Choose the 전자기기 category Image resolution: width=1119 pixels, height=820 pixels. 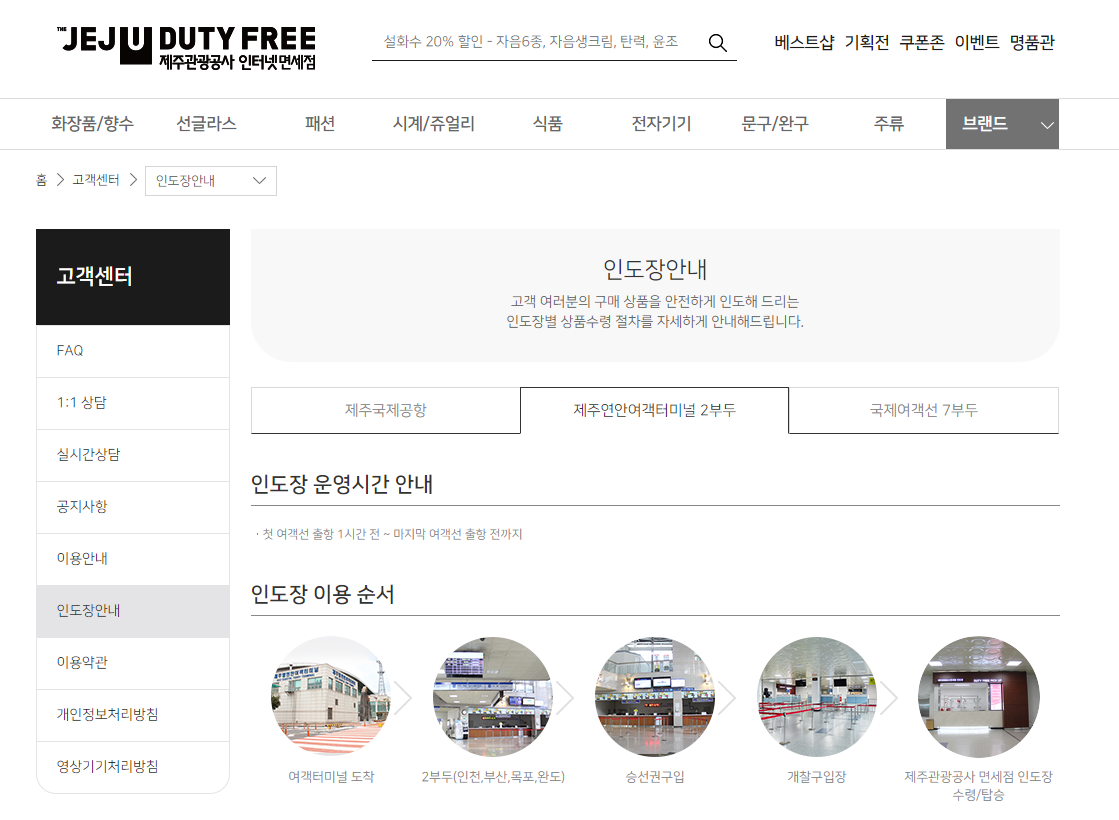[661, 123]
